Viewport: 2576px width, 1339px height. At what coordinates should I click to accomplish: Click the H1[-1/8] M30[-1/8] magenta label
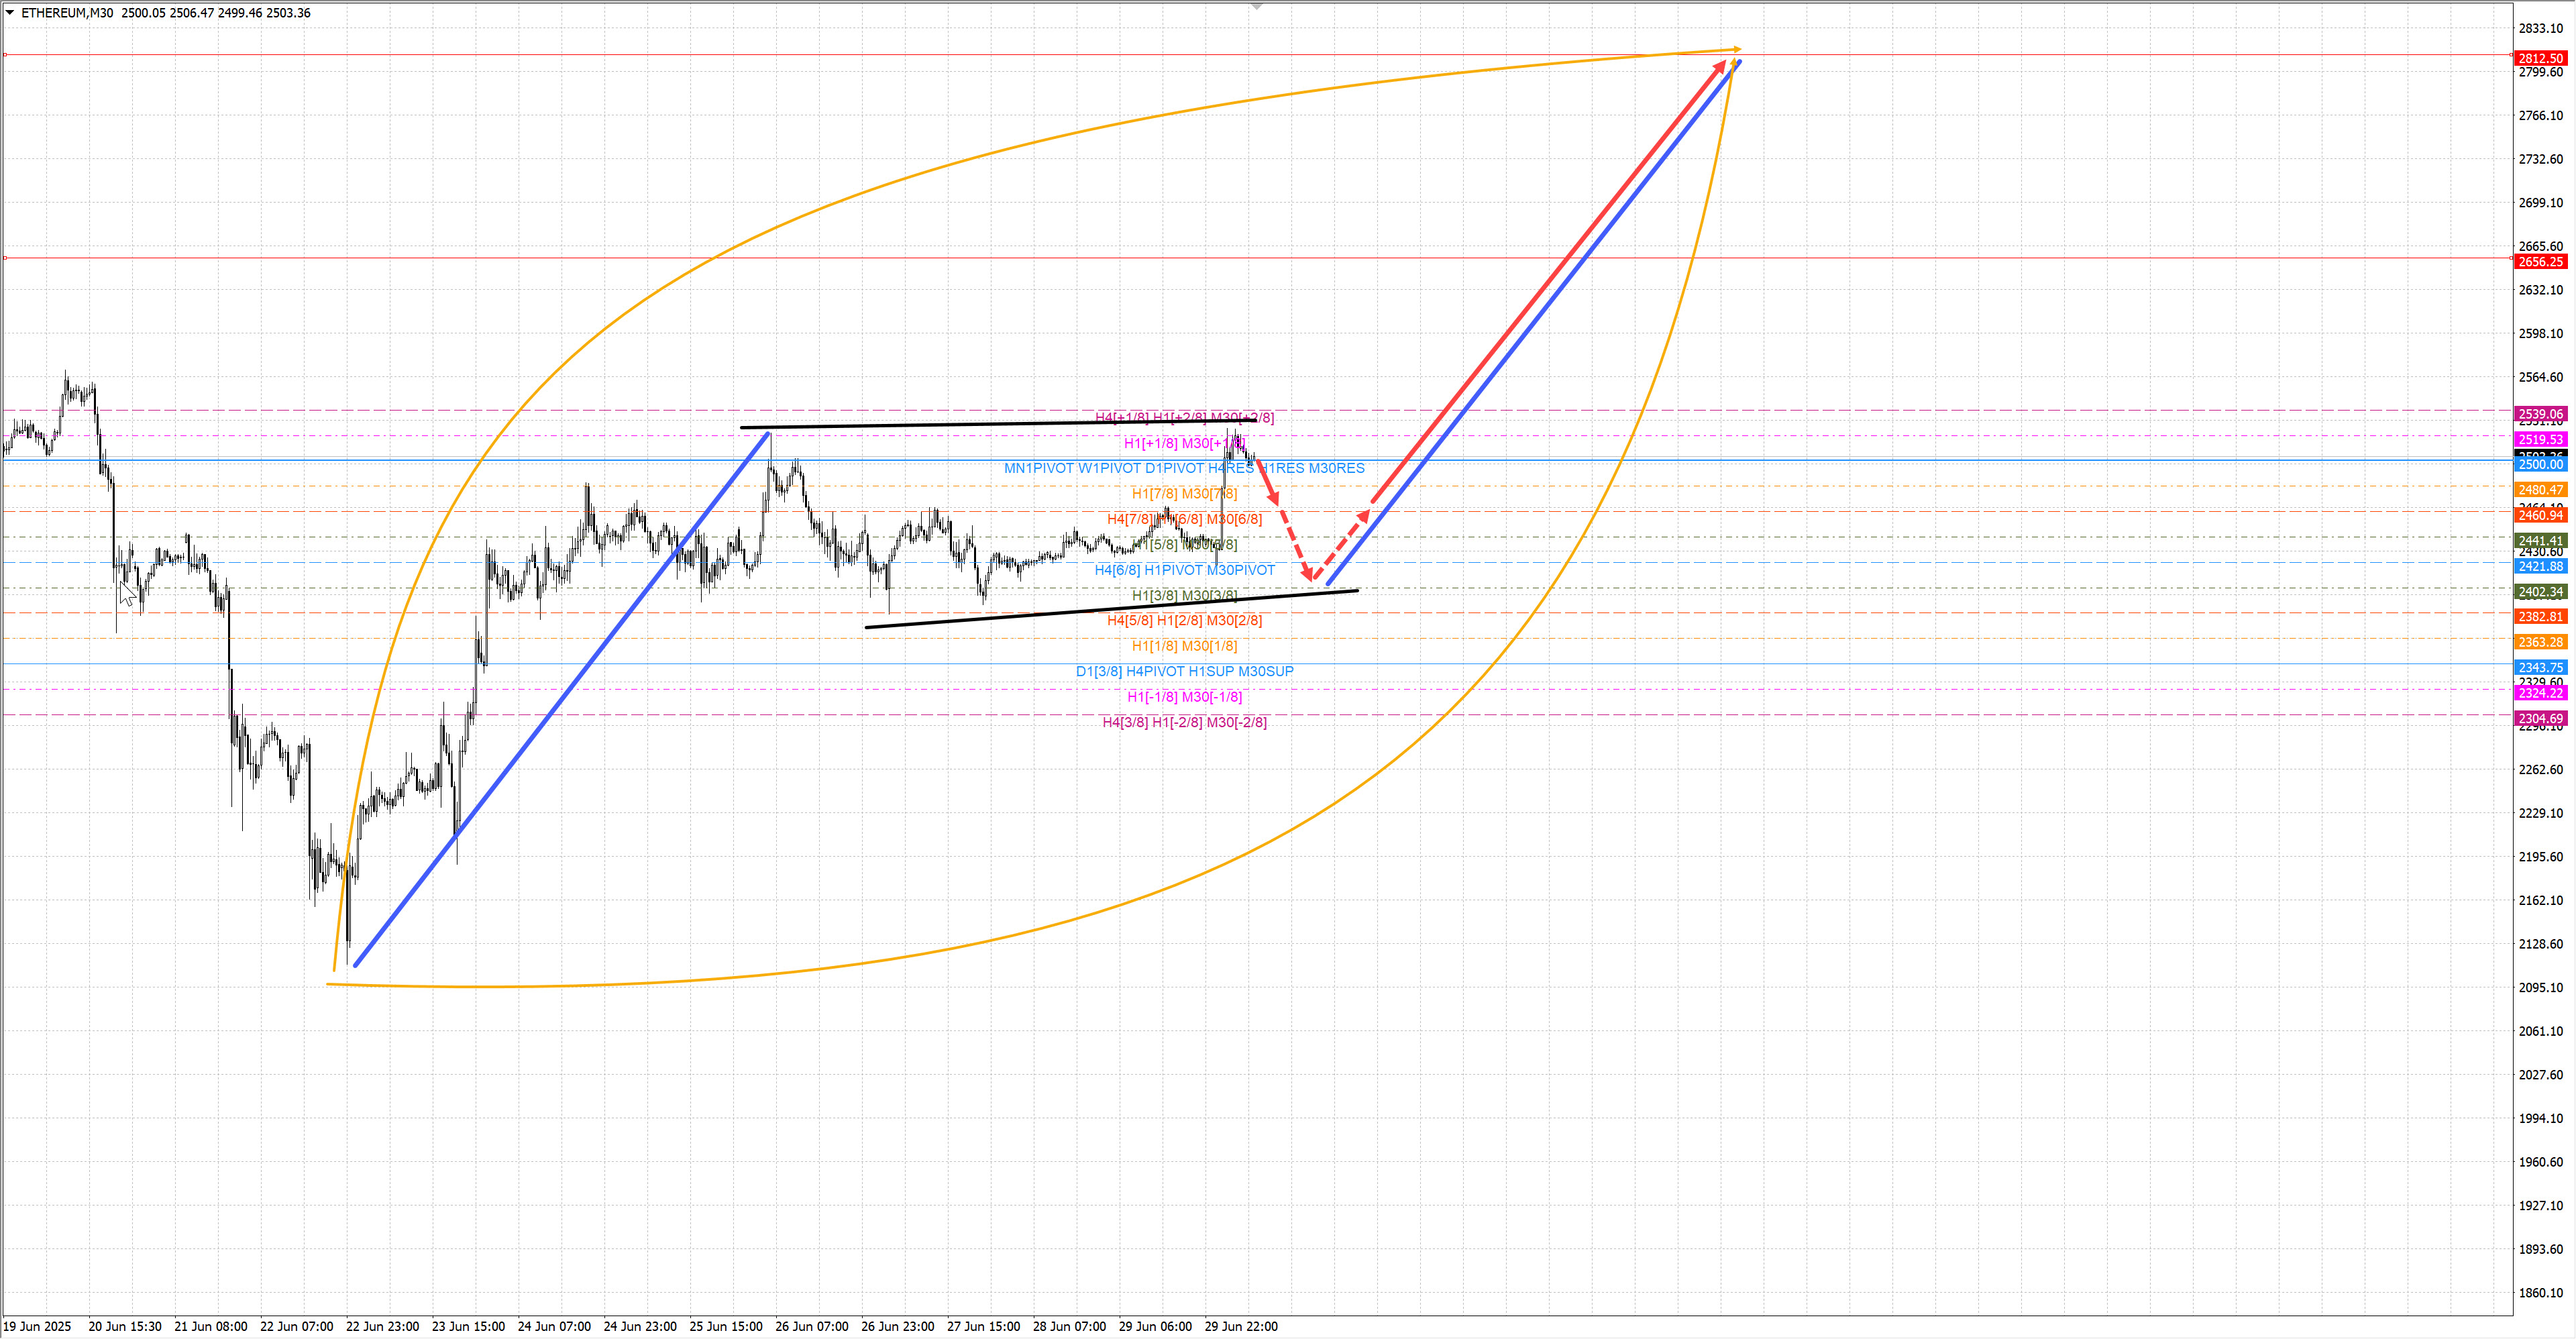click(1184, 697)
